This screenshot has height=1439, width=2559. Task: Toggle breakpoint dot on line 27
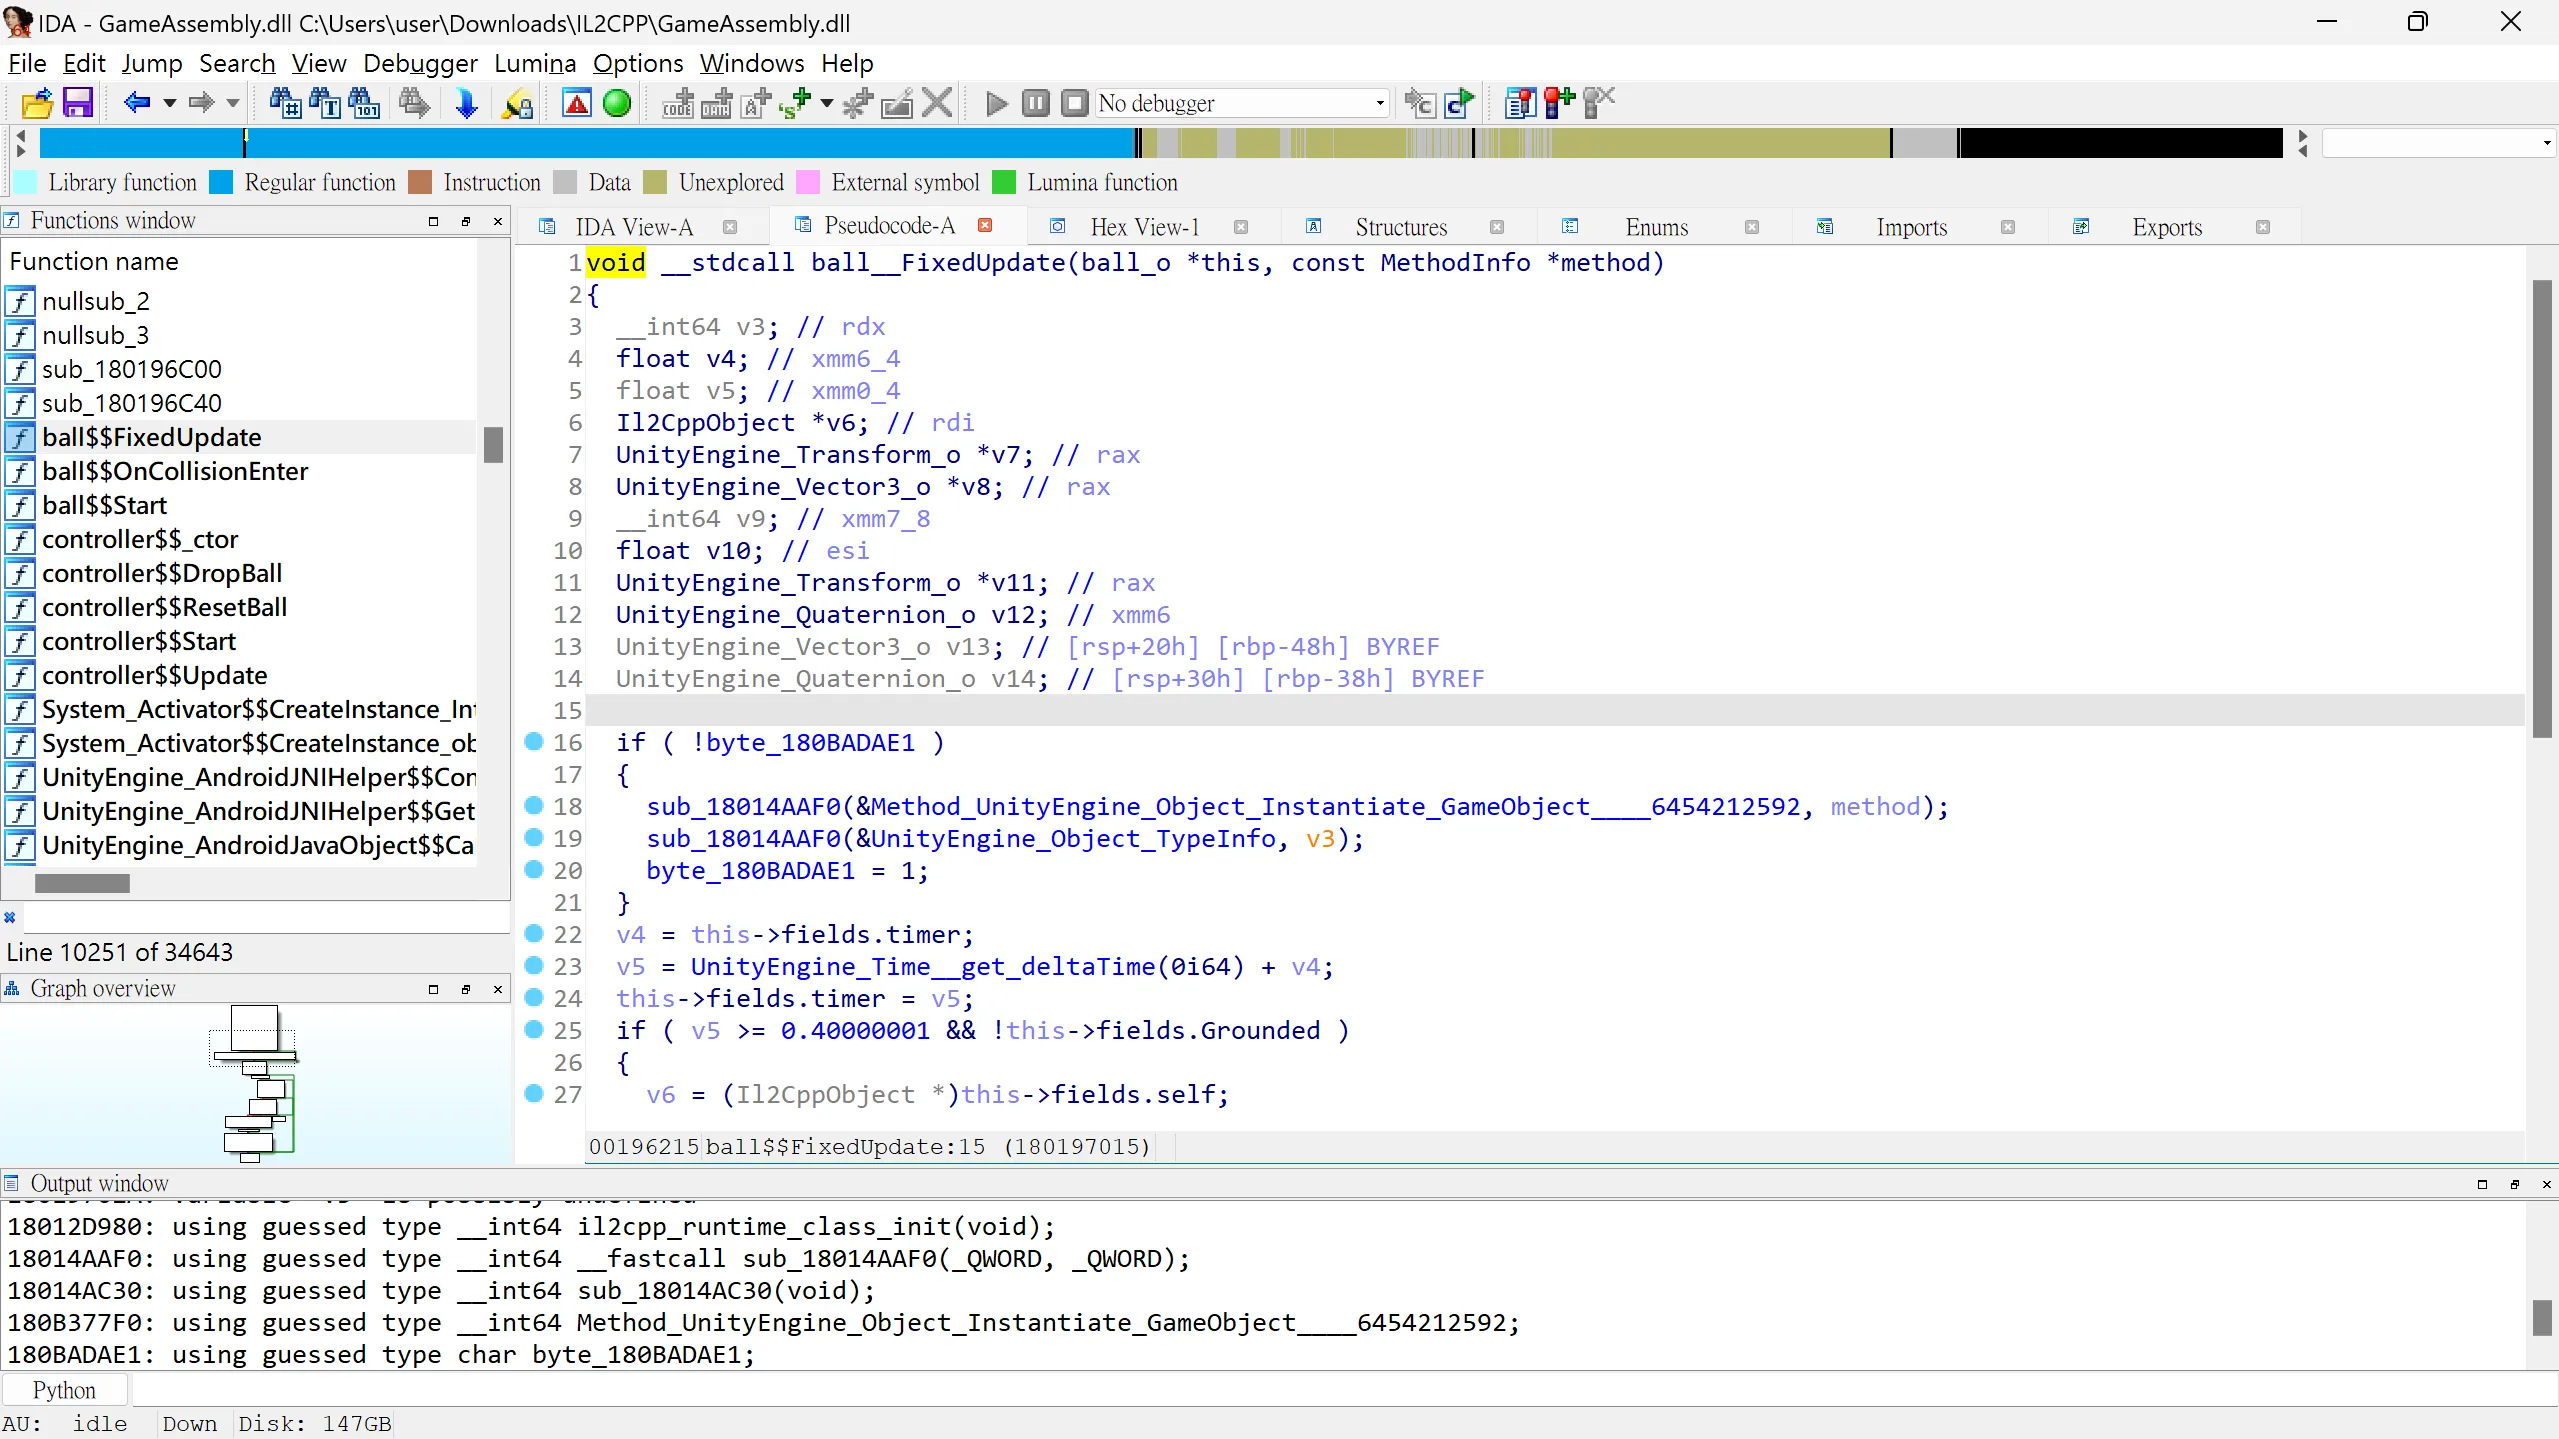click(x=534, y=1093)
